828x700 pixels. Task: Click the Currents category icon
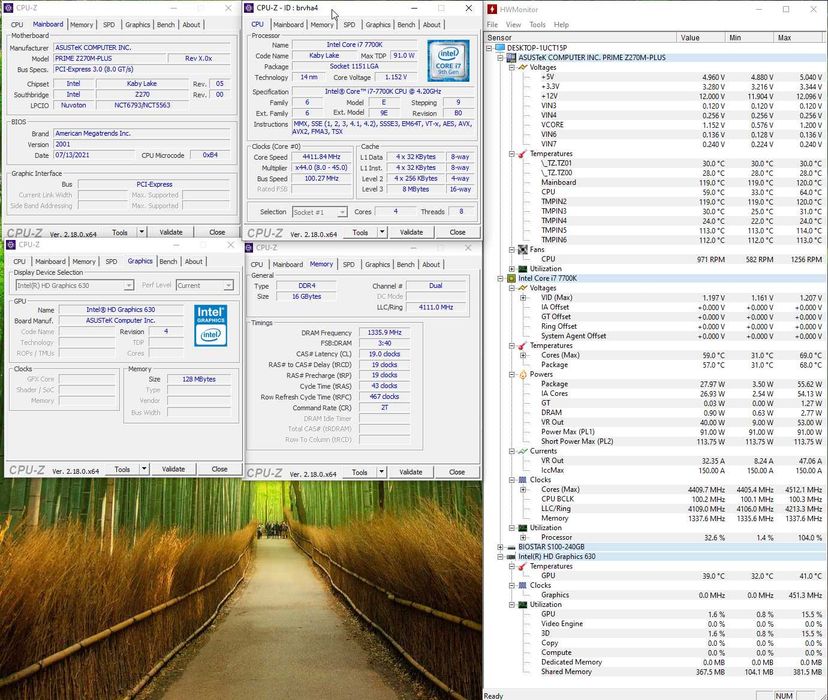523,451
